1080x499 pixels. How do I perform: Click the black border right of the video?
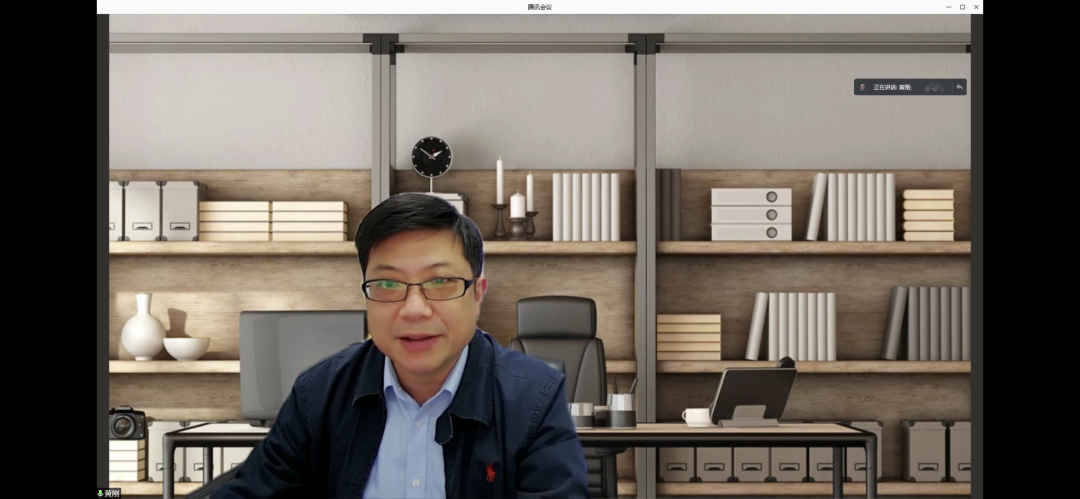click(x=976, y=250)
